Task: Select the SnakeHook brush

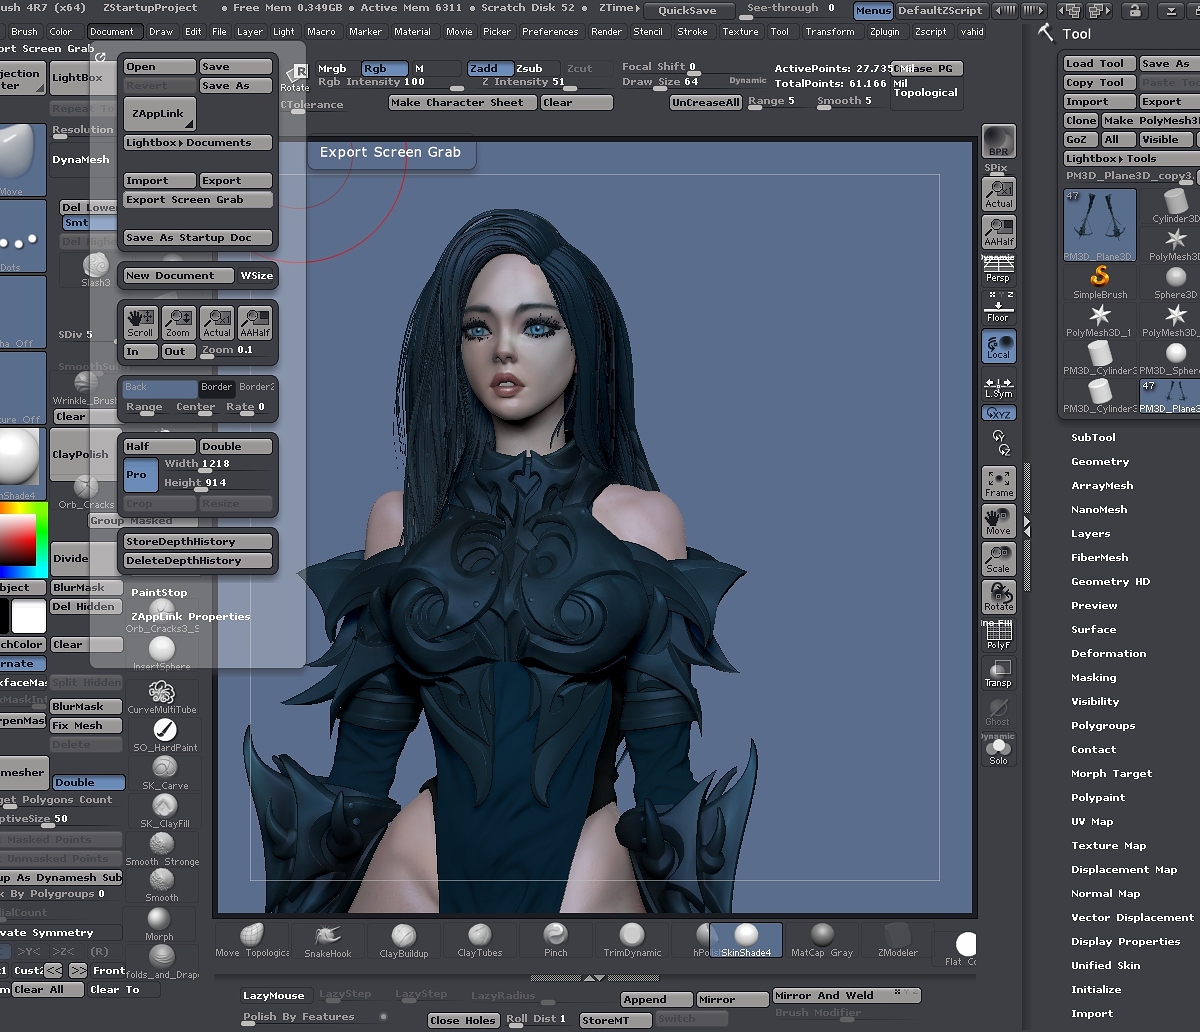Action: coord(328,940)
